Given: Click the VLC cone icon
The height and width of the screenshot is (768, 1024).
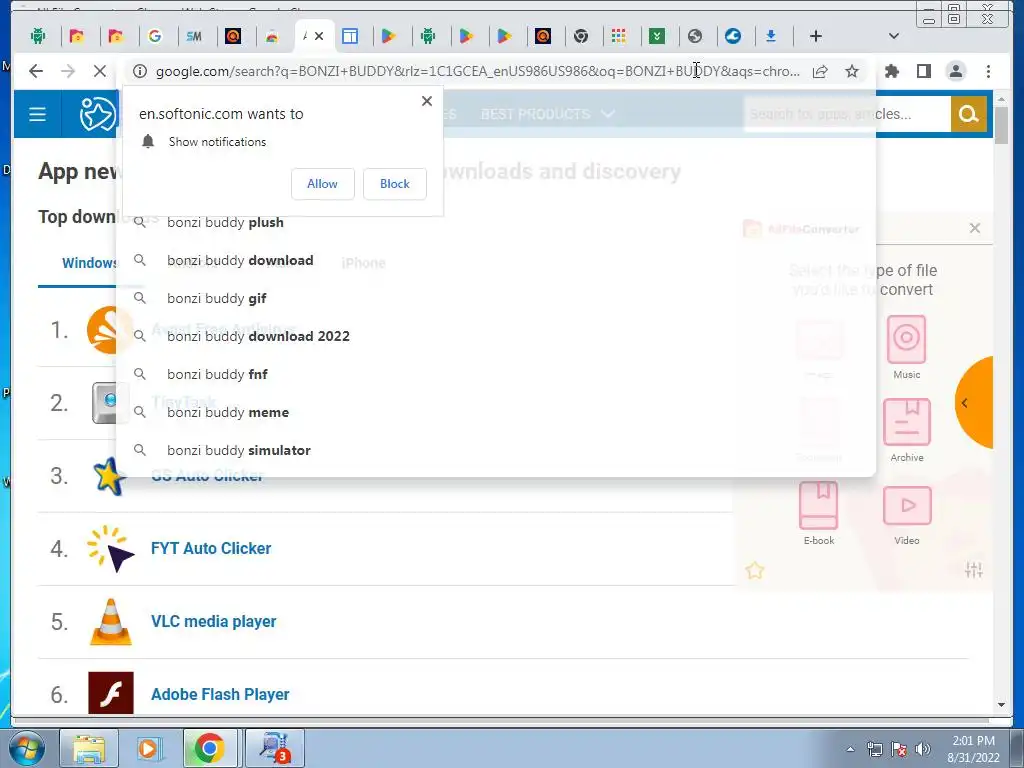Looking at the screenshot, I should pyautogui.click(x=110, y=622).
